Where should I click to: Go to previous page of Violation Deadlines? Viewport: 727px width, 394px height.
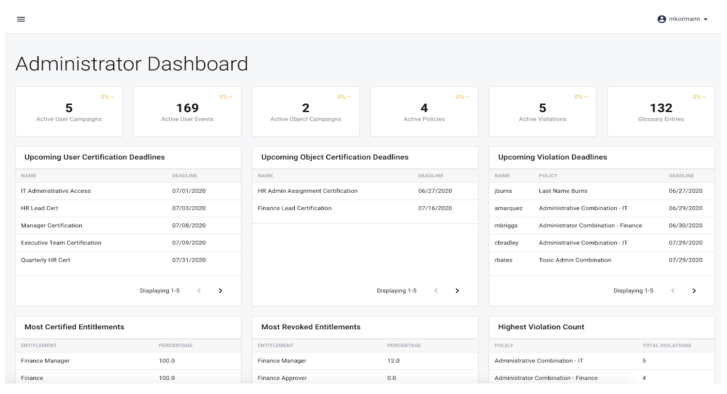point(673,291)
